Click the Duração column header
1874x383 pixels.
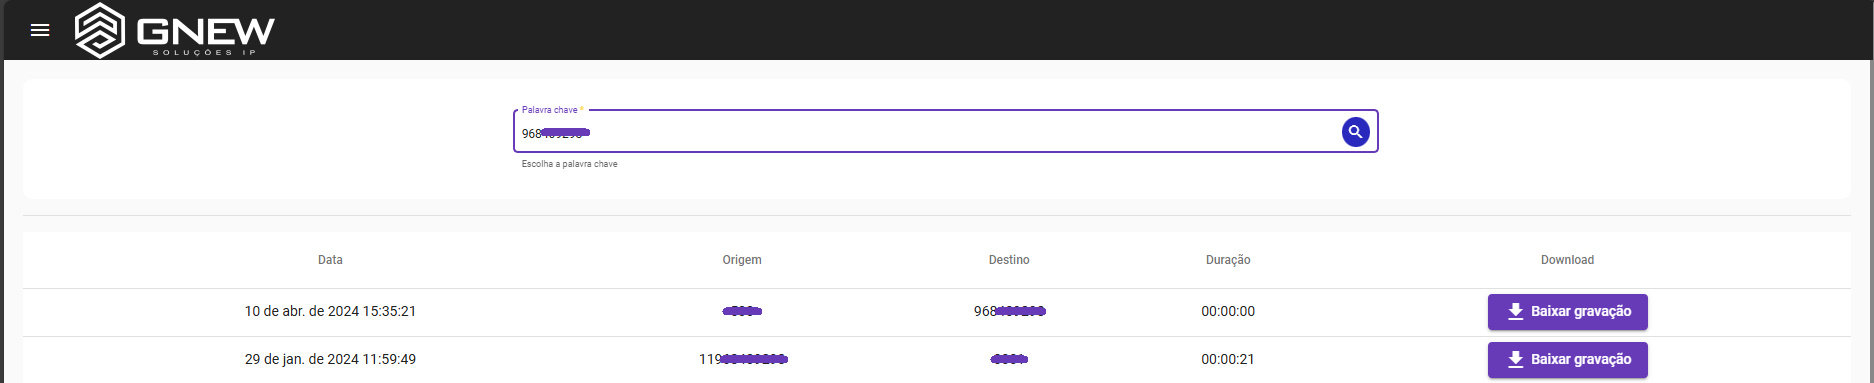click(1228, 260)
